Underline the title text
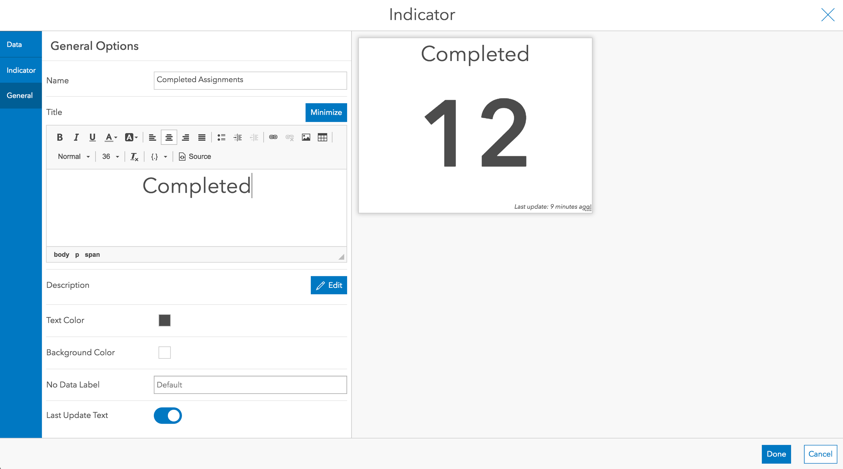This screenshot has width=843, height=469. tap(92, 137)
